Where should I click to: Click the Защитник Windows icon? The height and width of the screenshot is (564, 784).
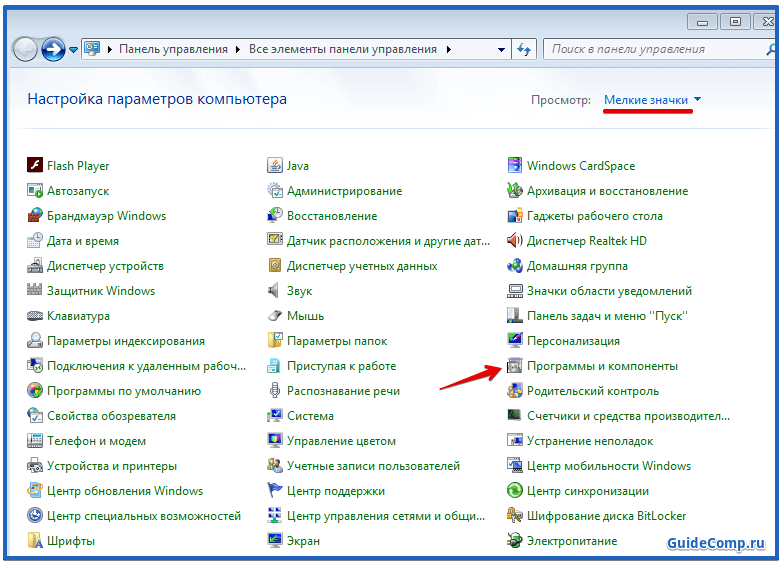click(x=34, y=290)
